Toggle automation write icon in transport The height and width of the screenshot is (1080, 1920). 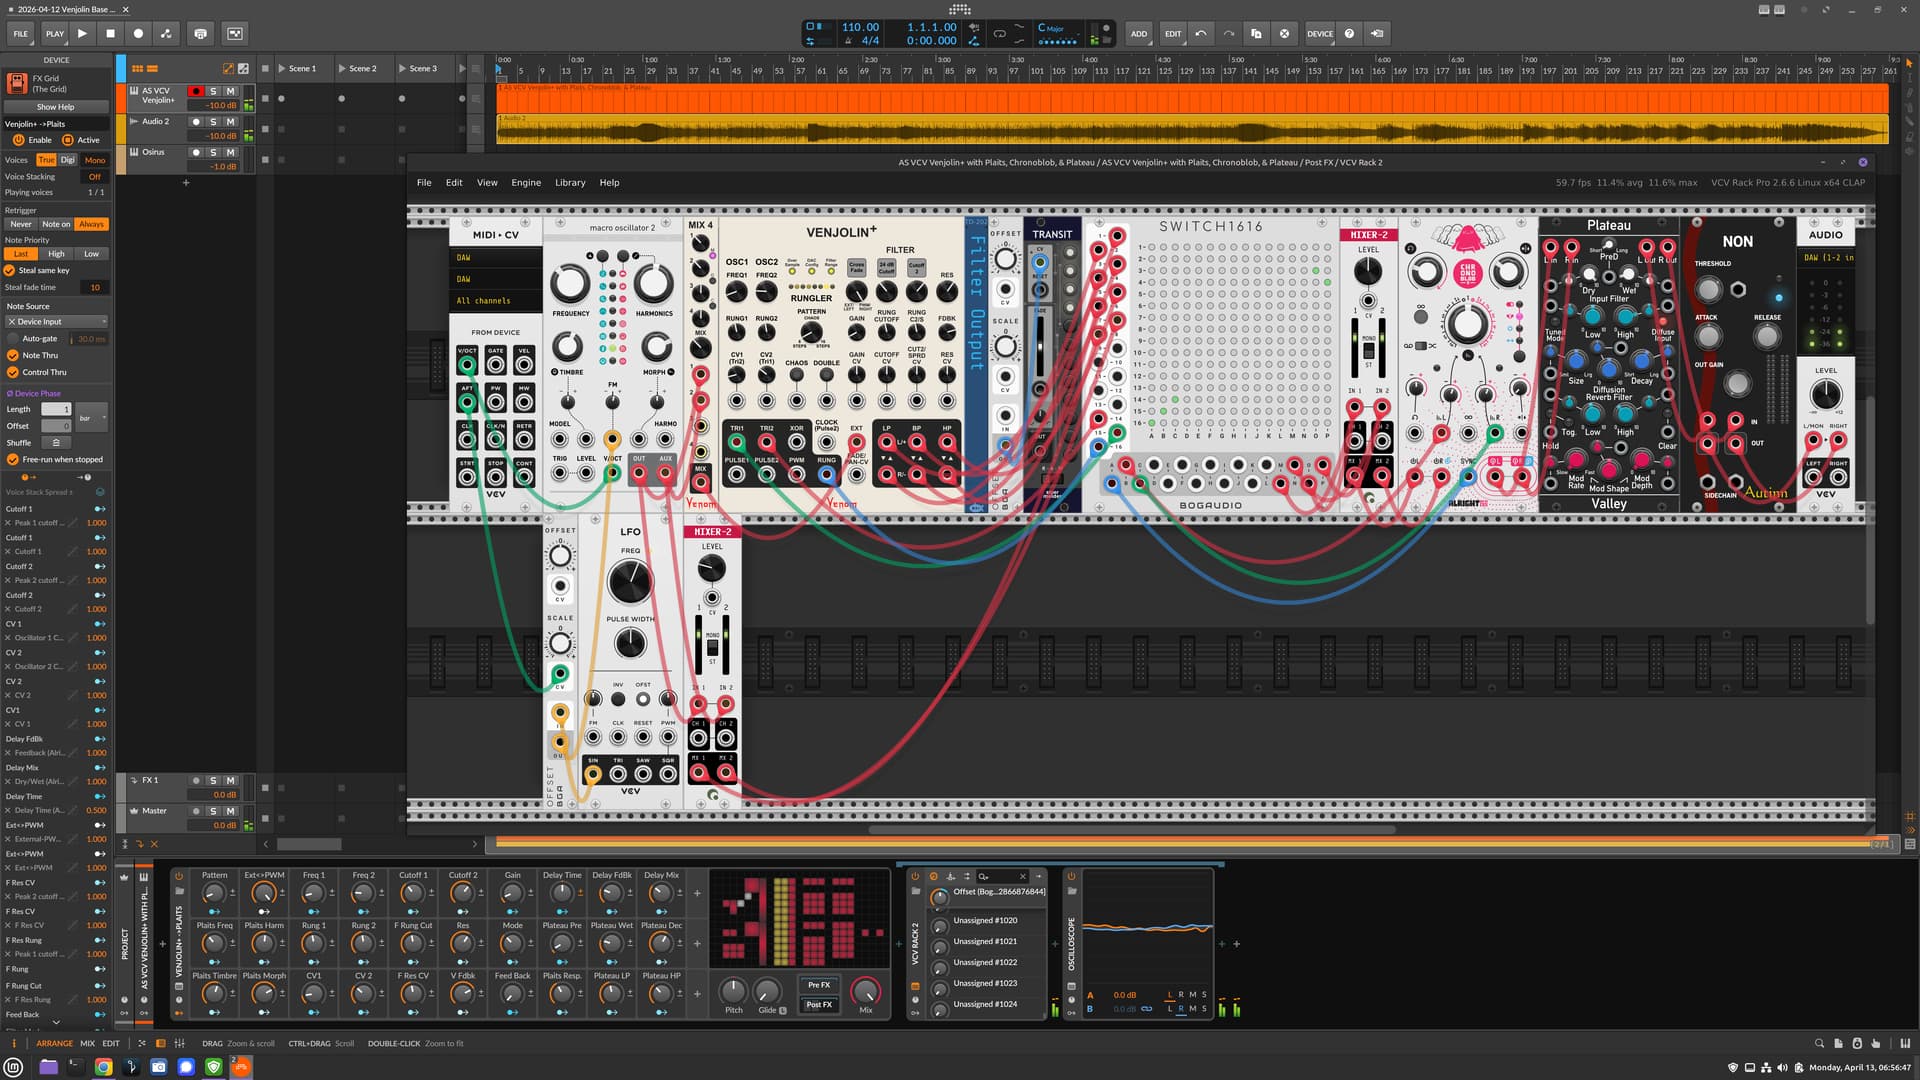pos(166,33)
